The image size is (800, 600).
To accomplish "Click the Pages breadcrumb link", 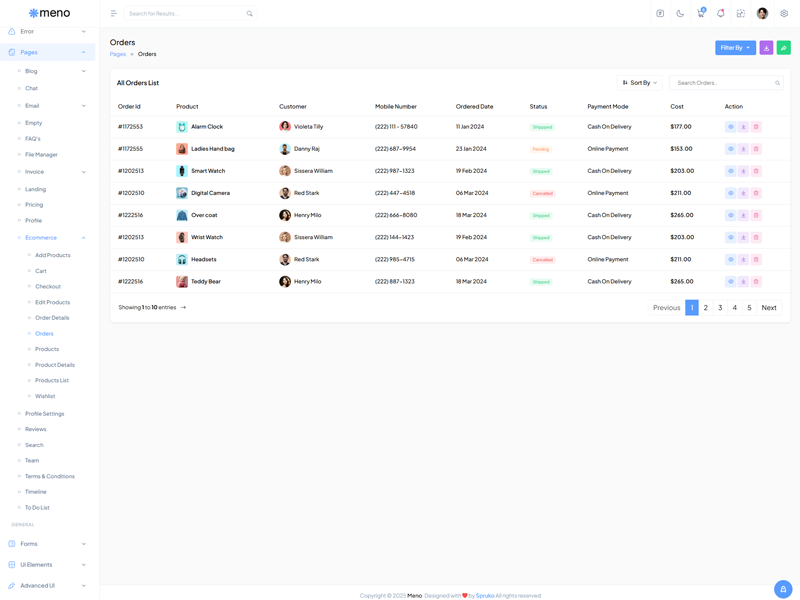I will click(x=118, y=54).
